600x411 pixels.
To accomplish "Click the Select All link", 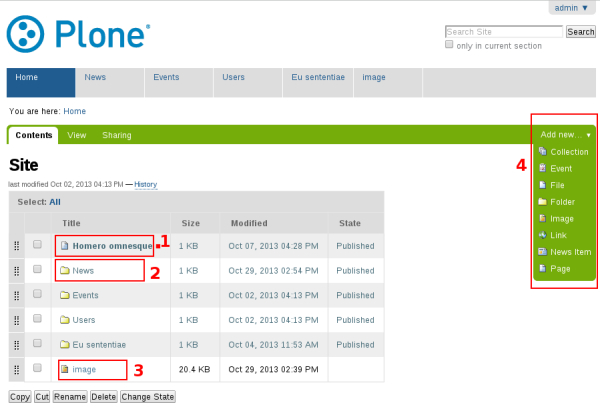I will point(55,202).
